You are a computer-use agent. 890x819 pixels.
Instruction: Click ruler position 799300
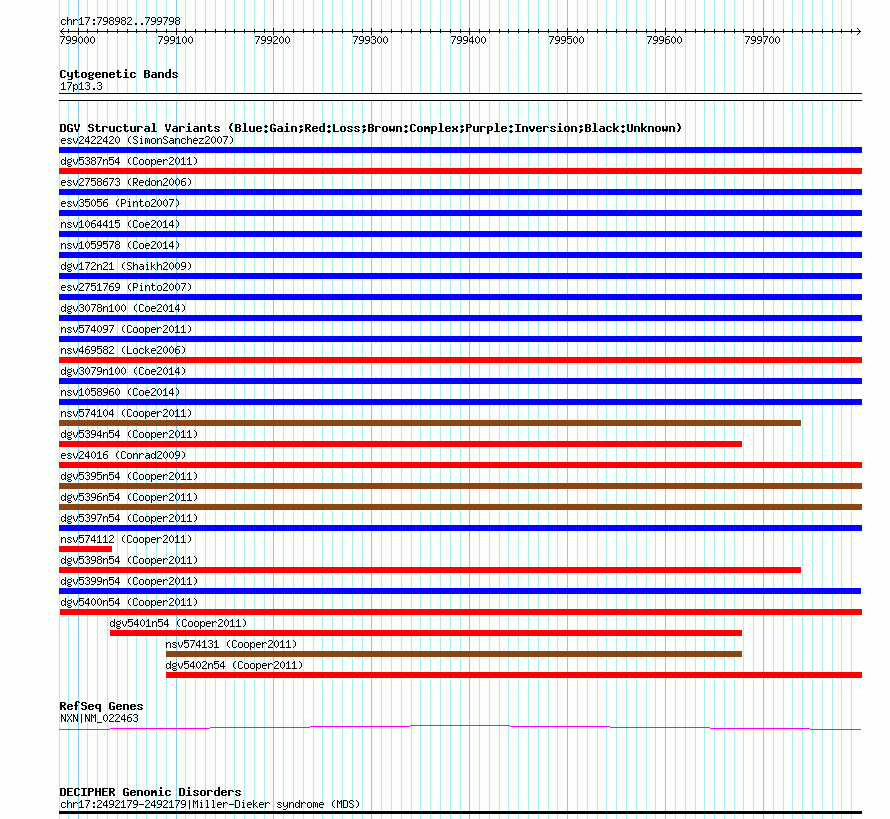[370, 40]
